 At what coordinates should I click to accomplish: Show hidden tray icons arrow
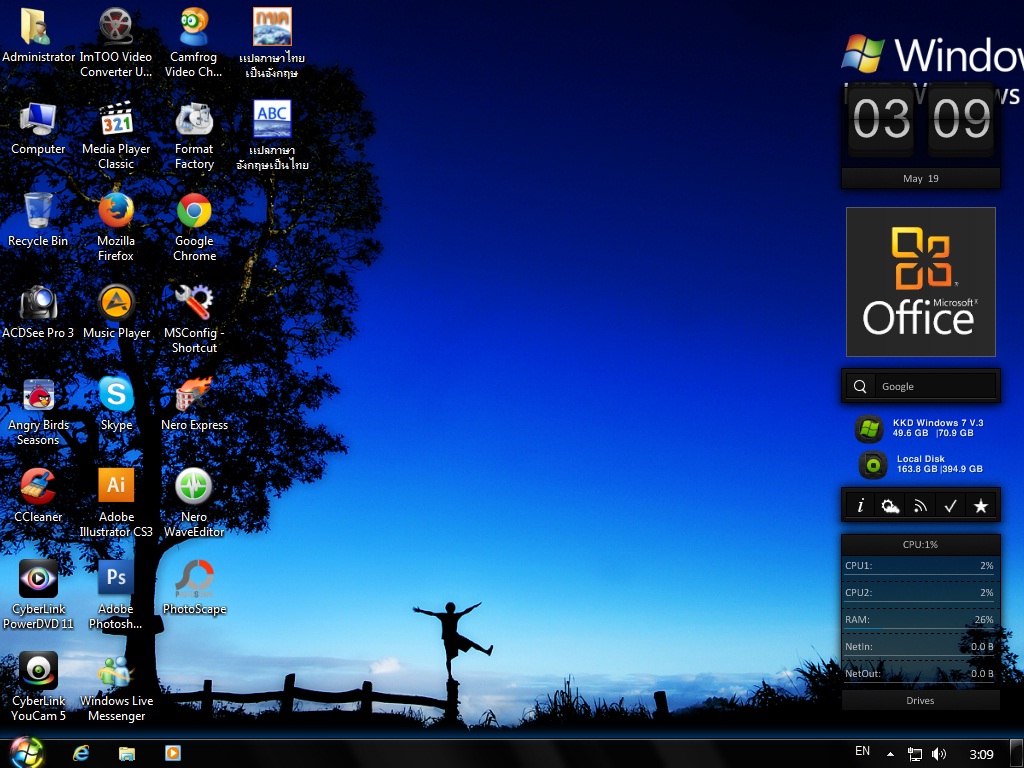tap(890, 754)
